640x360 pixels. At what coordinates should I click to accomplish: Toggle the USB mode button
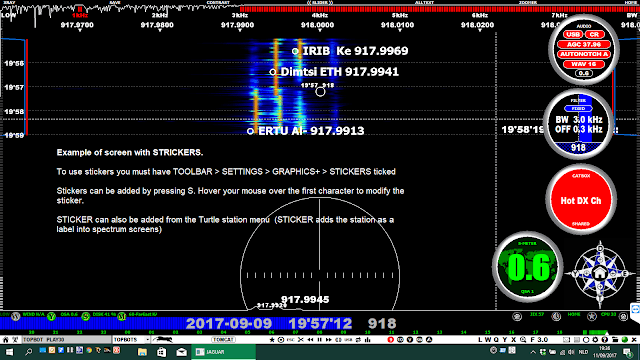coord(573,35)
